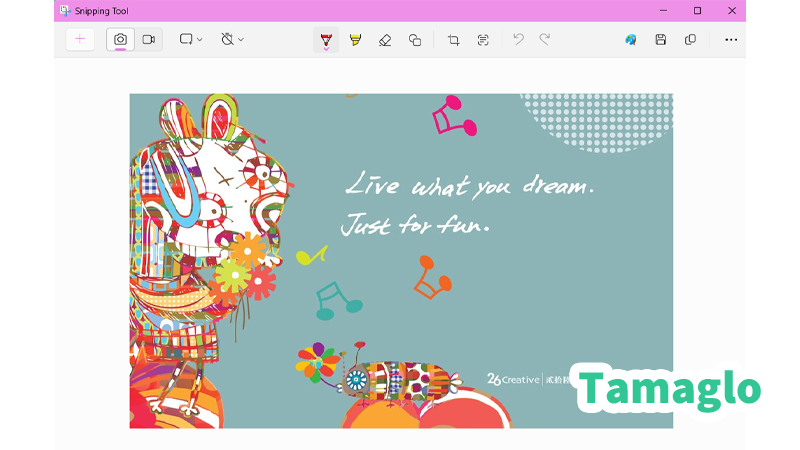The image size is (800, 450).
Task: Save the snip with the floppy disk icon
Action: tap(660, 40)
